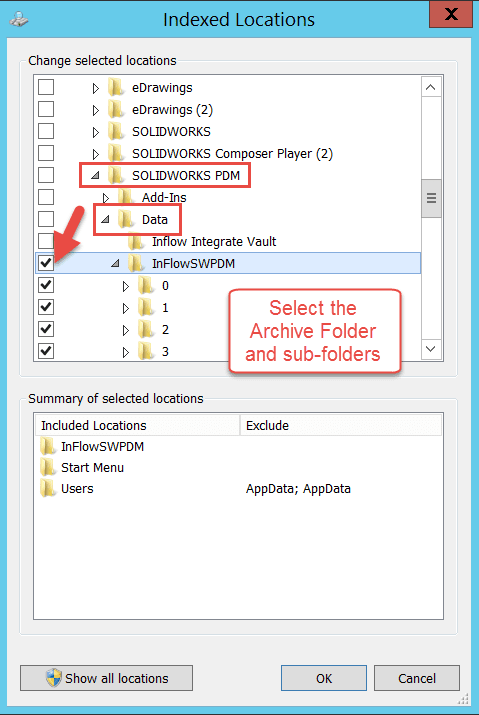Screen dimensions: 479x715
Task: Click the tree vertical scrollbar thumb
Action: coord(431,198)
